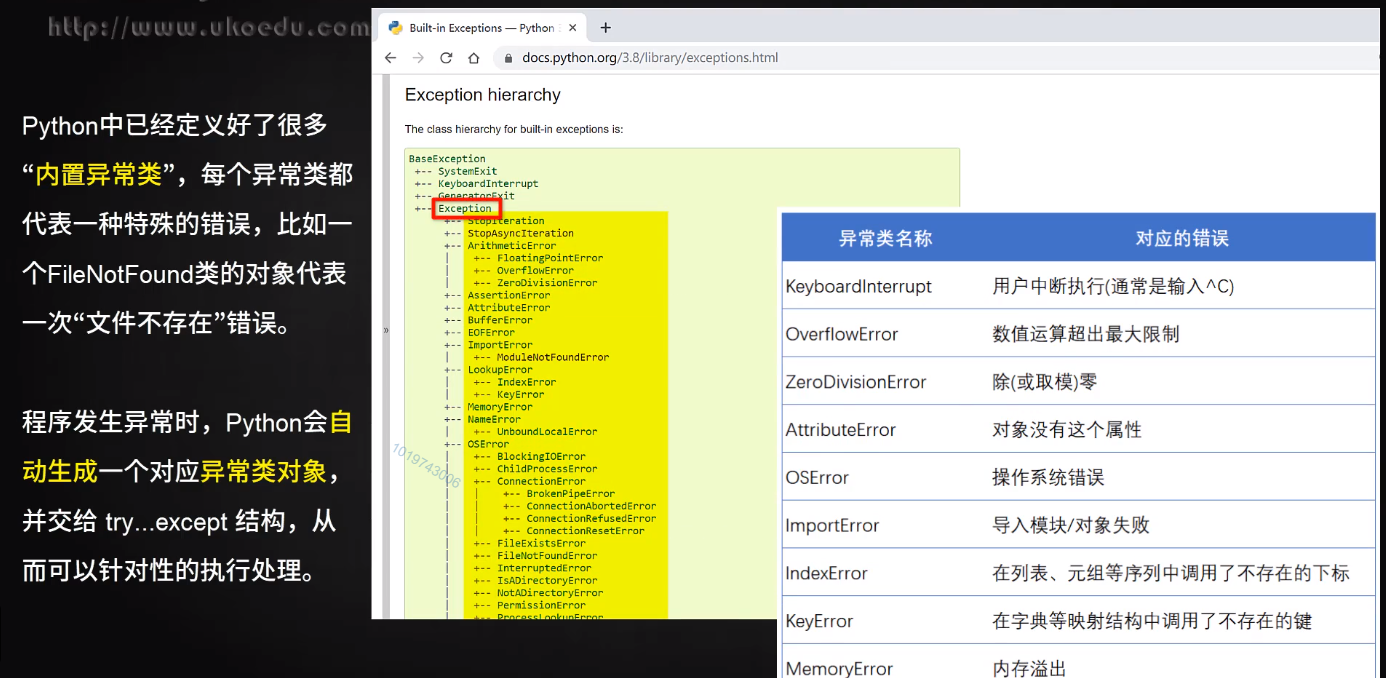The height and width of the screenshot is (678, 1386).
Task: Click BufferError in the tree
Action: coord(500,320)
